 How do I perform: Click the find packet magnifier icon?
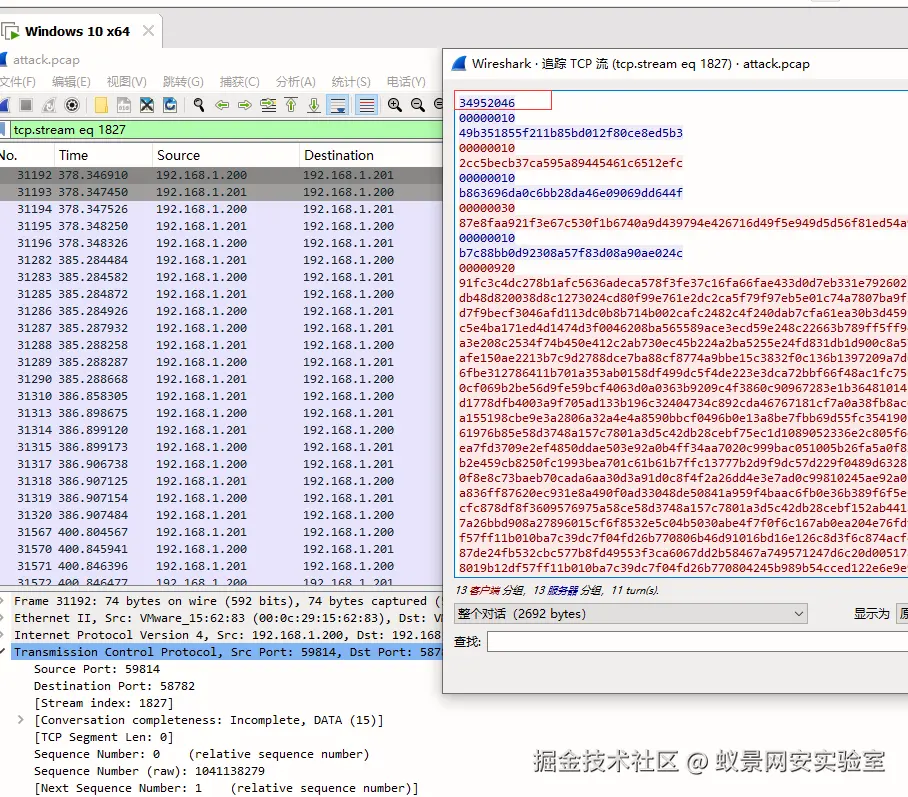click(199, 105)
